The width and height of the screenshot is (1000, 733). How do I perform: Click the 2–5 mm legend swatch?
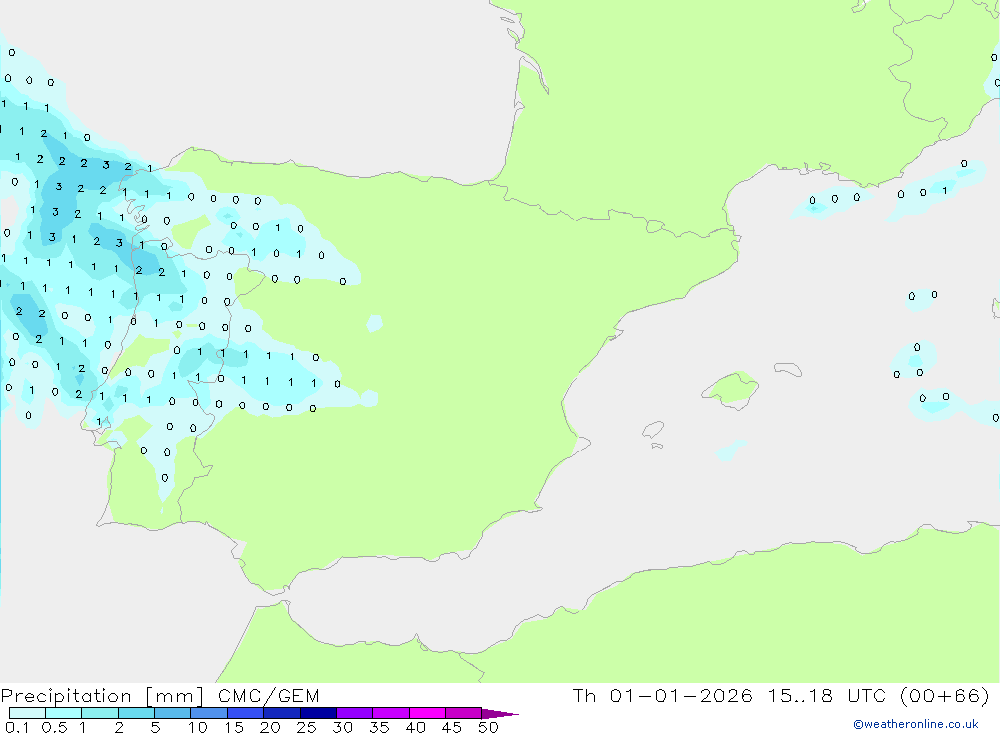[x=136, y=713]
